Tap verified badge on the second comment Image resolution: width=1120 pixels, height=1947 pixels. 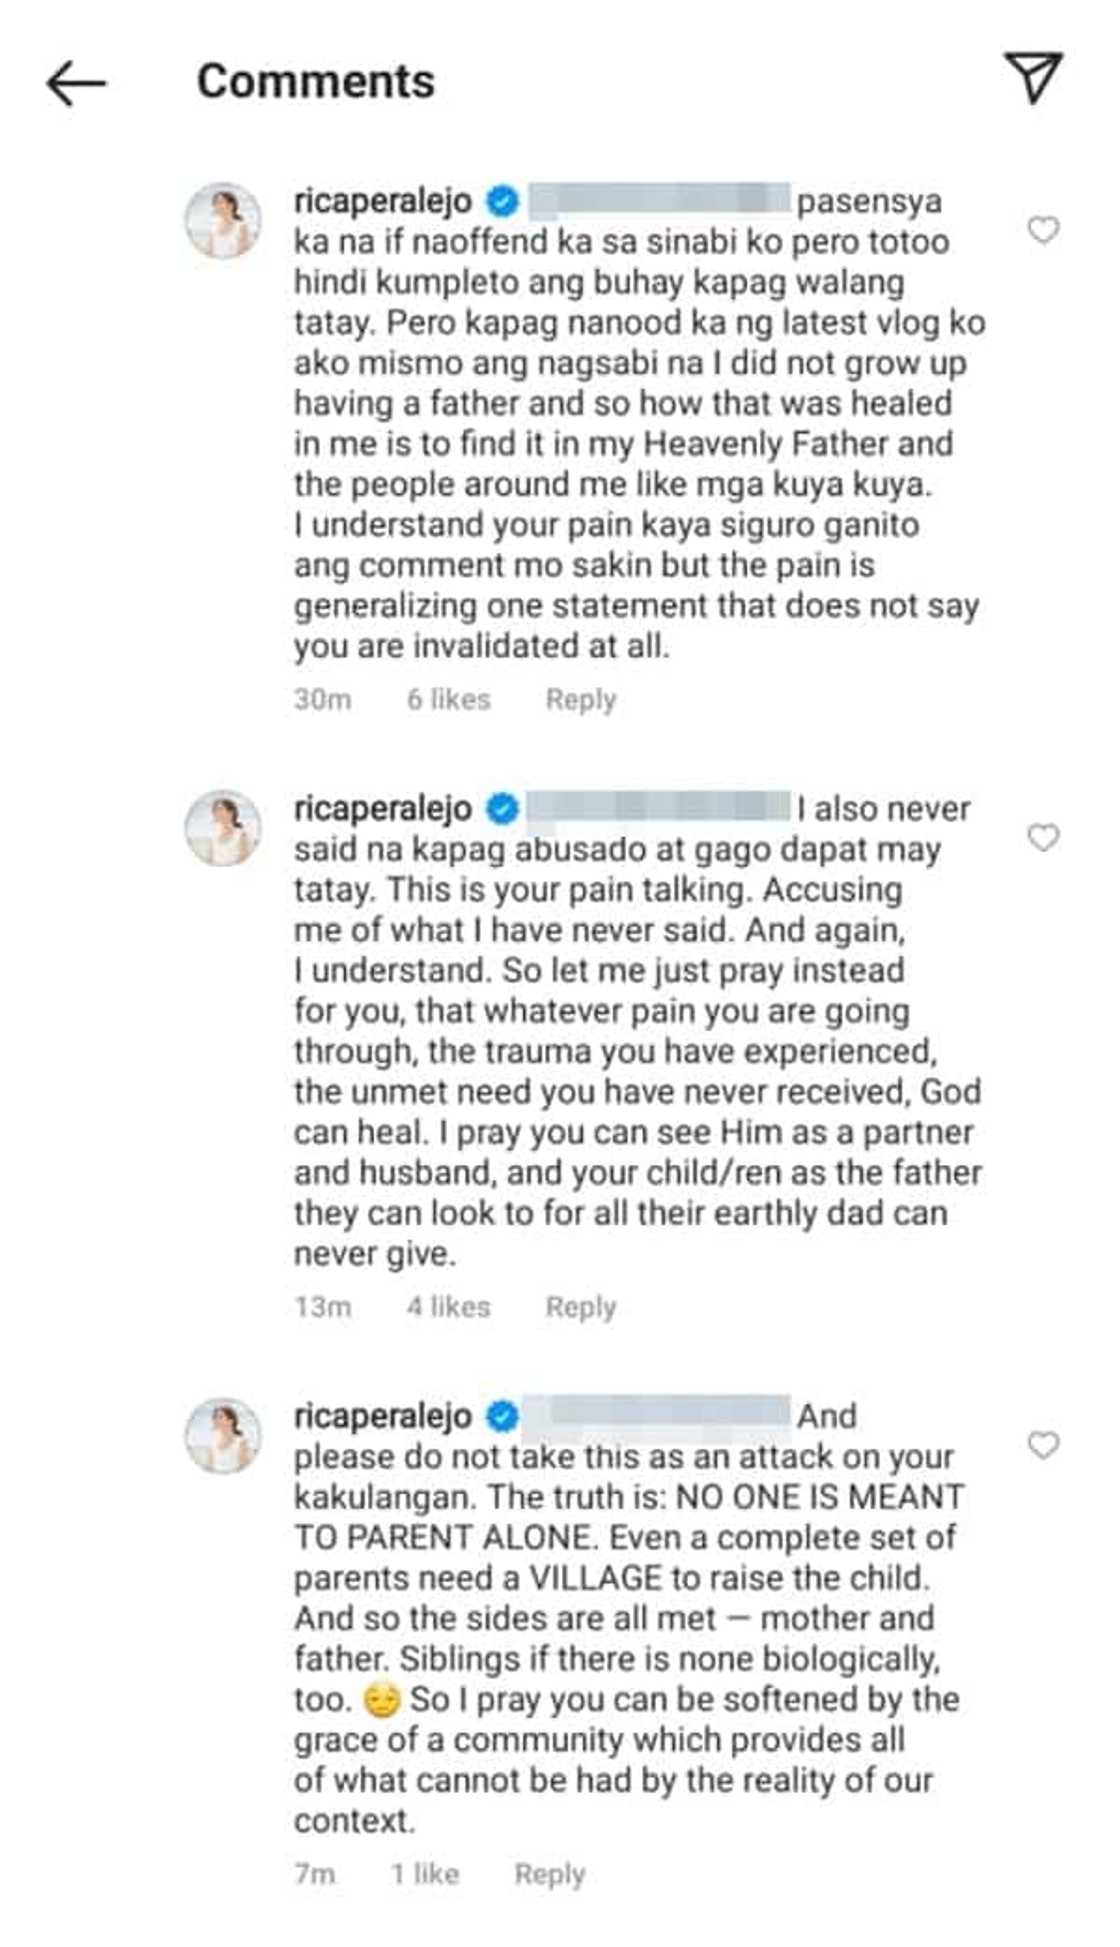point(502,809)
